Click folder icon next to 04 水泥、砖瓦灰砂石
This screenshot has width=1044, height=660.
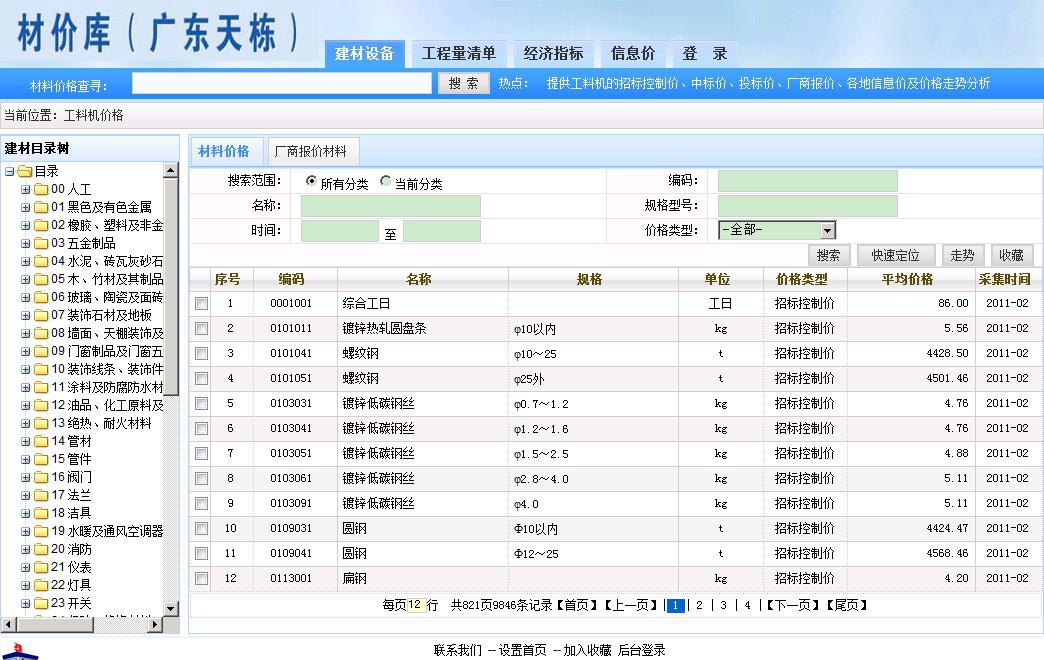(x=41, y=261)
